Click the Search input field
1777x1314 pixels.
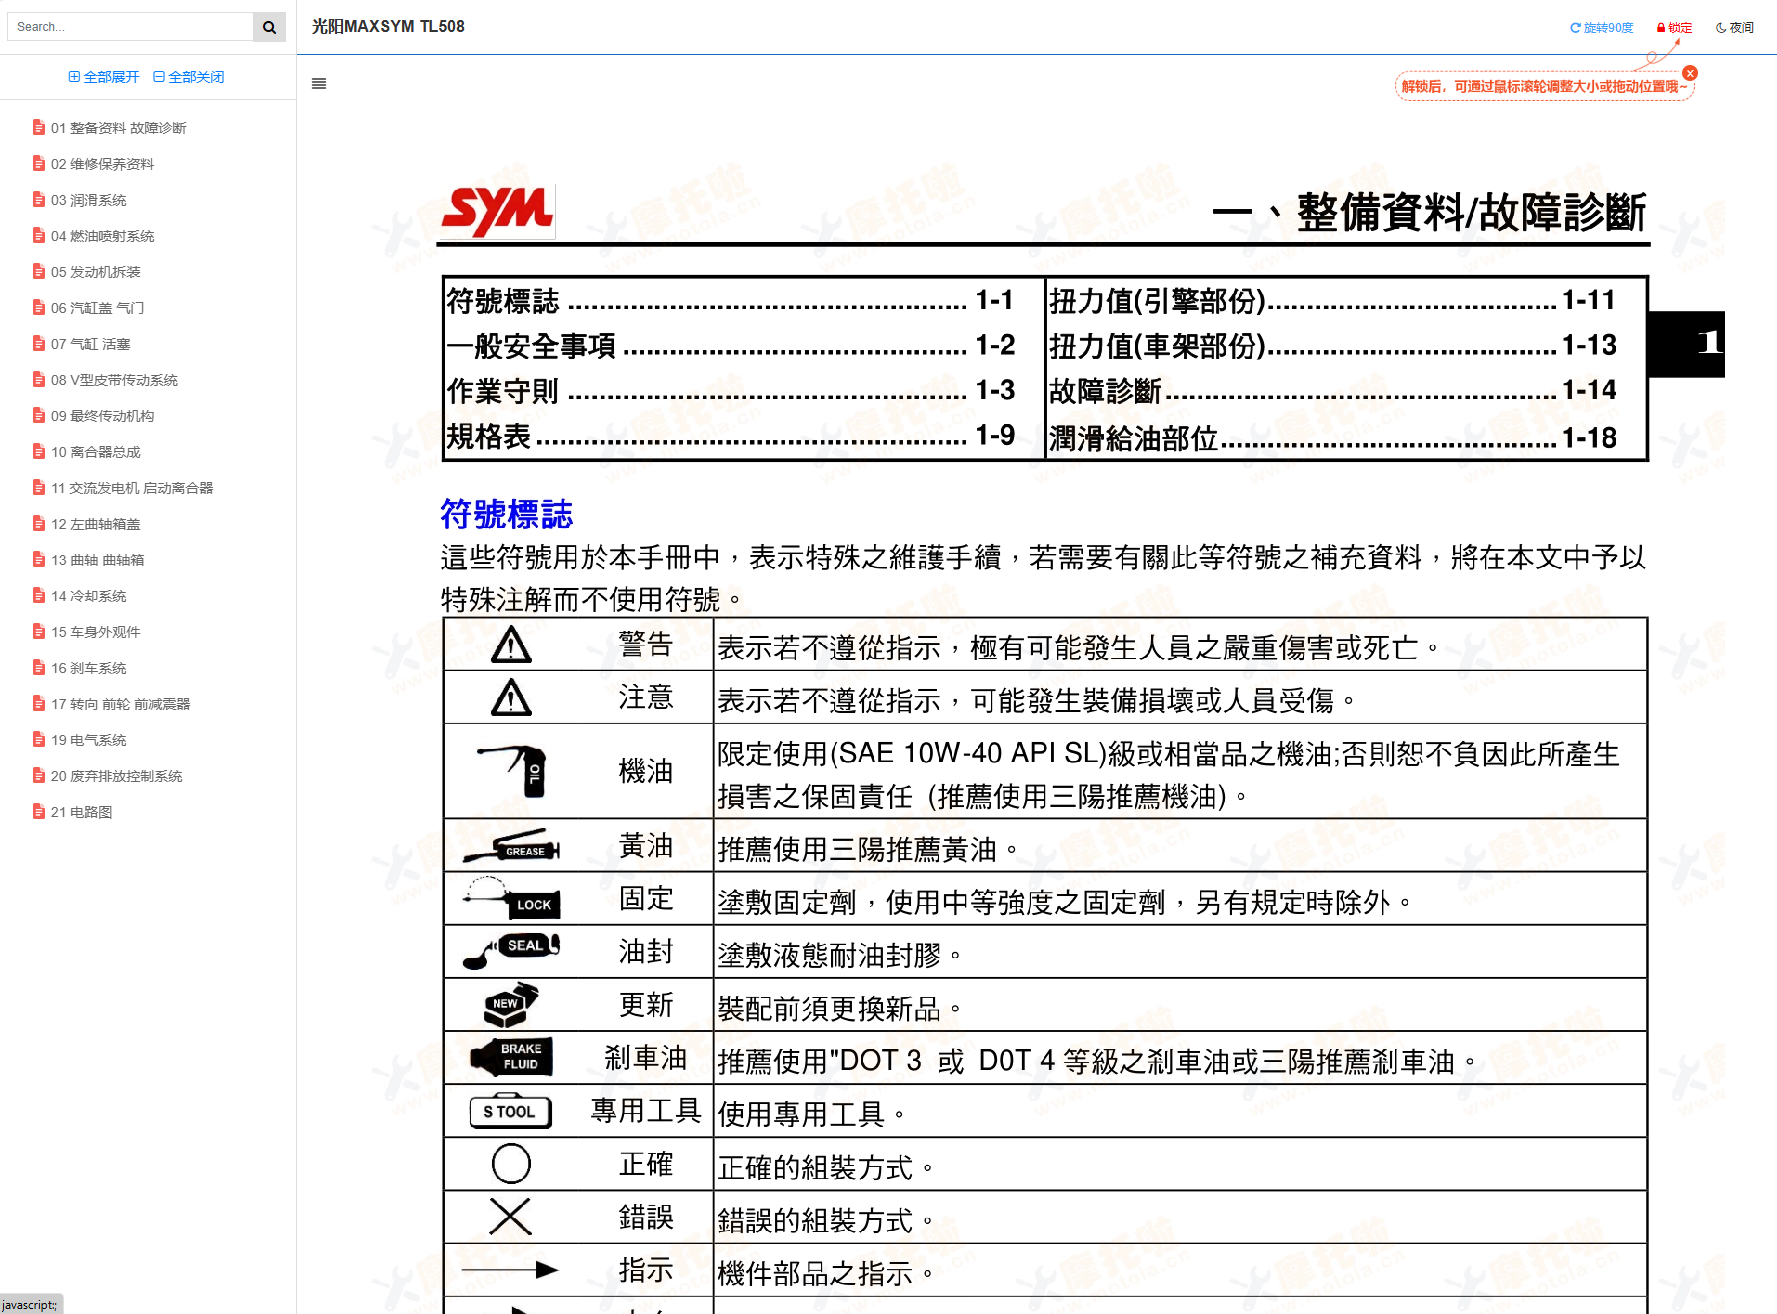pyautogui.click(x=130, y=27)
